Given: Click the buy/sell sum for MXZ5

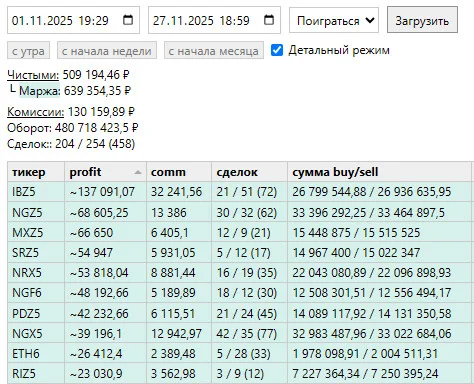Looking at the screenshot, I should tap(356, 232).
